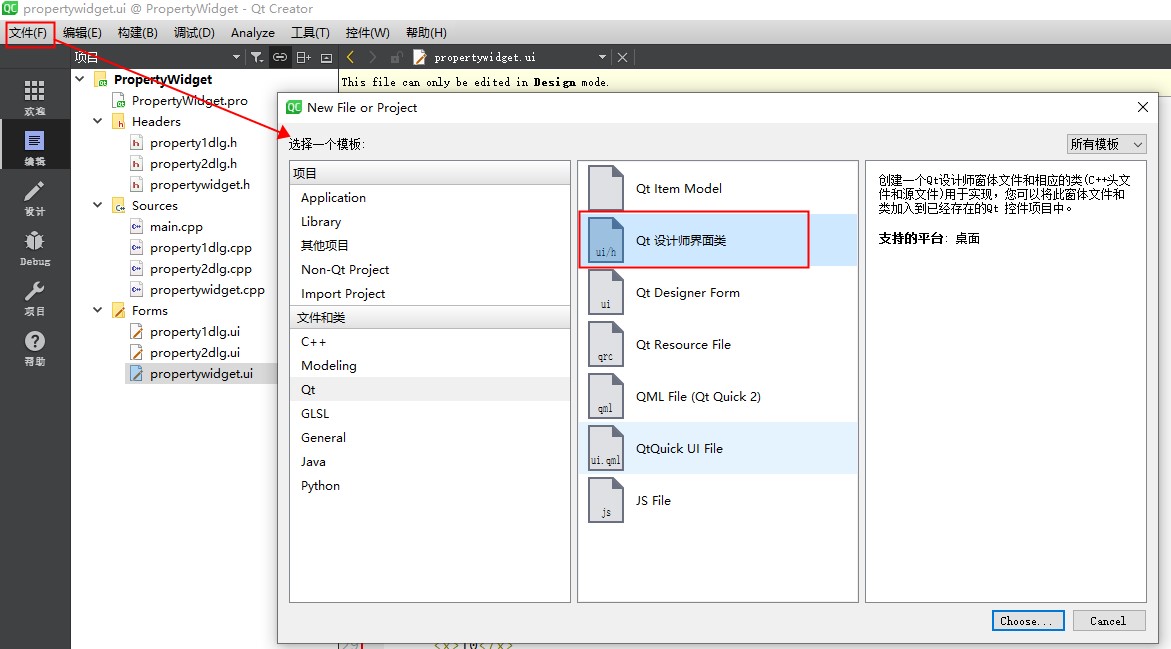
Task: Select property2dlg.cpp in Sources
Action: [200, 268]
